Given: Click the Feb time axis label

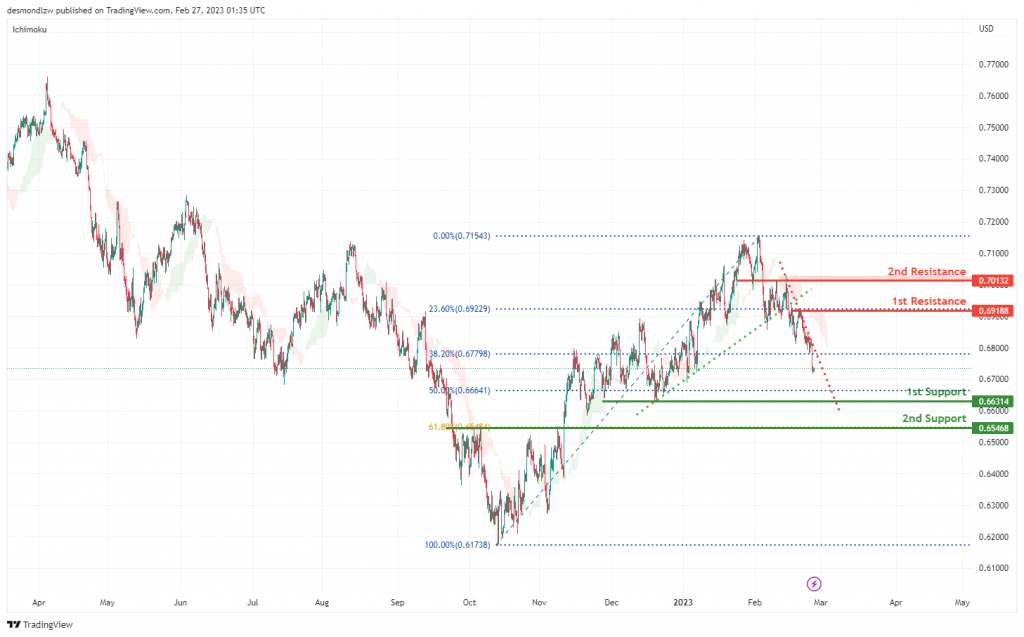Looking at the screenshot, I should 755,602.
